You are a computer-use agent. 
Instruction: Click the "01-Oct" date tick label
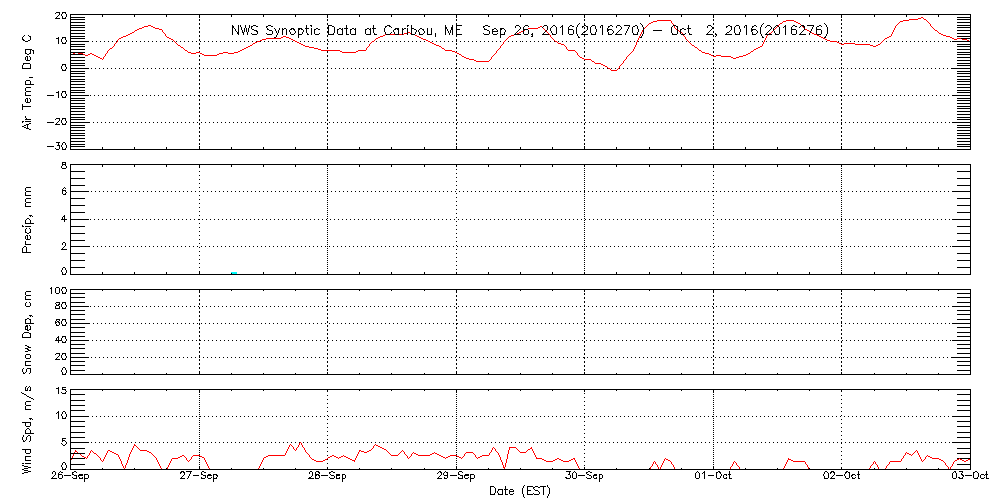coord(713,478)
